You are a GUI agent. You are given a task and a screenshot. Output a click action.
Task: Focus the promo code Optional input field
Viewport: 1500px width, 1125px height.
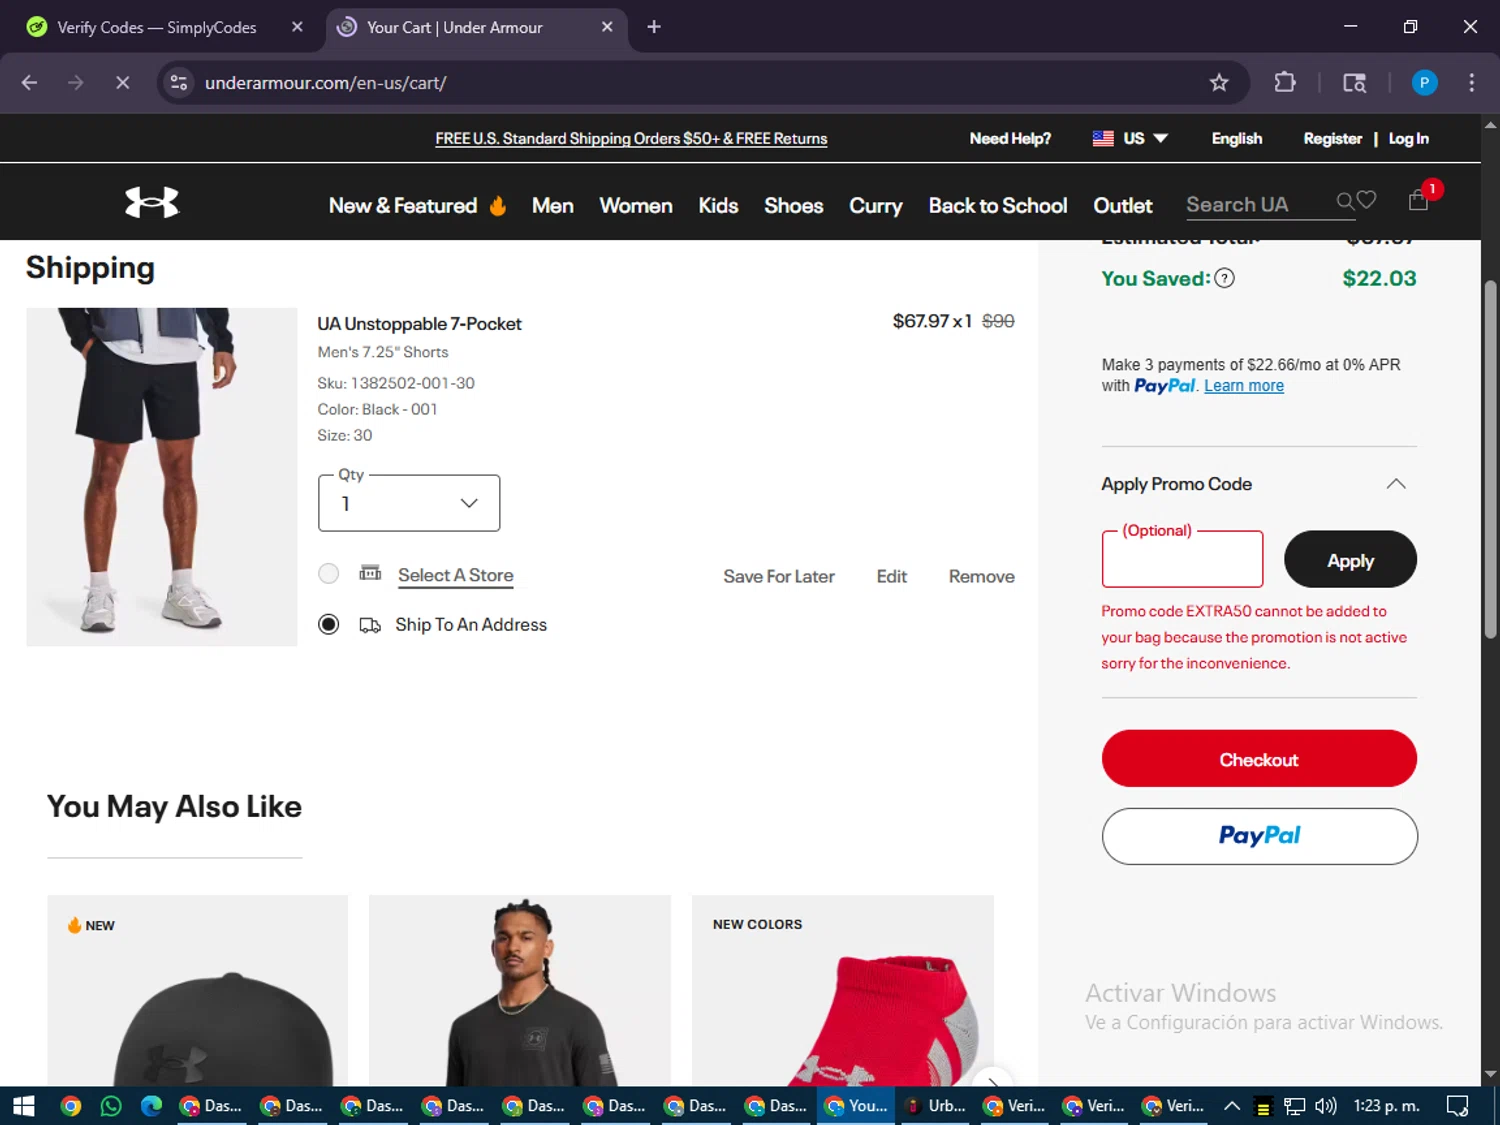(1182, 560)
